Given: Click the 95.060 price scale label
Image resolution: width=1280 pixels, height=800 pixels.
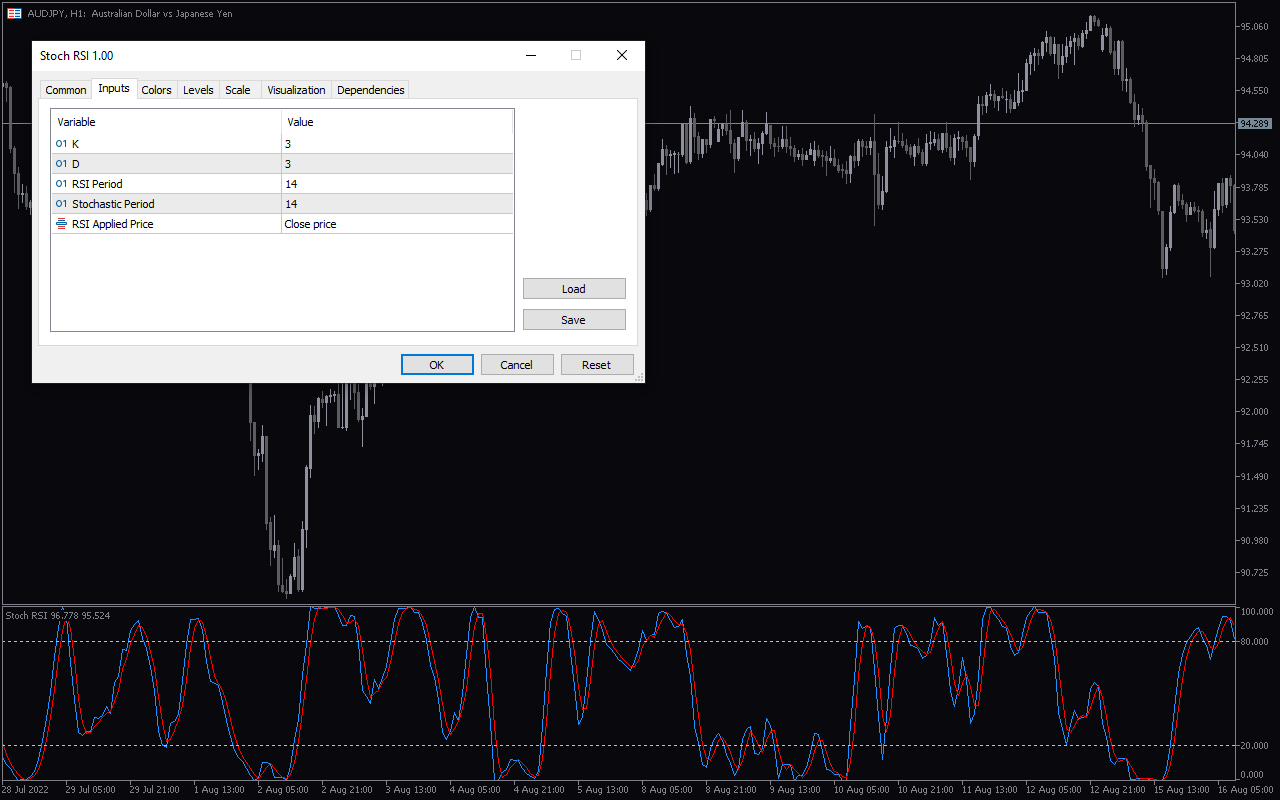Looking at the screenshot, I should pos(1254,27).
